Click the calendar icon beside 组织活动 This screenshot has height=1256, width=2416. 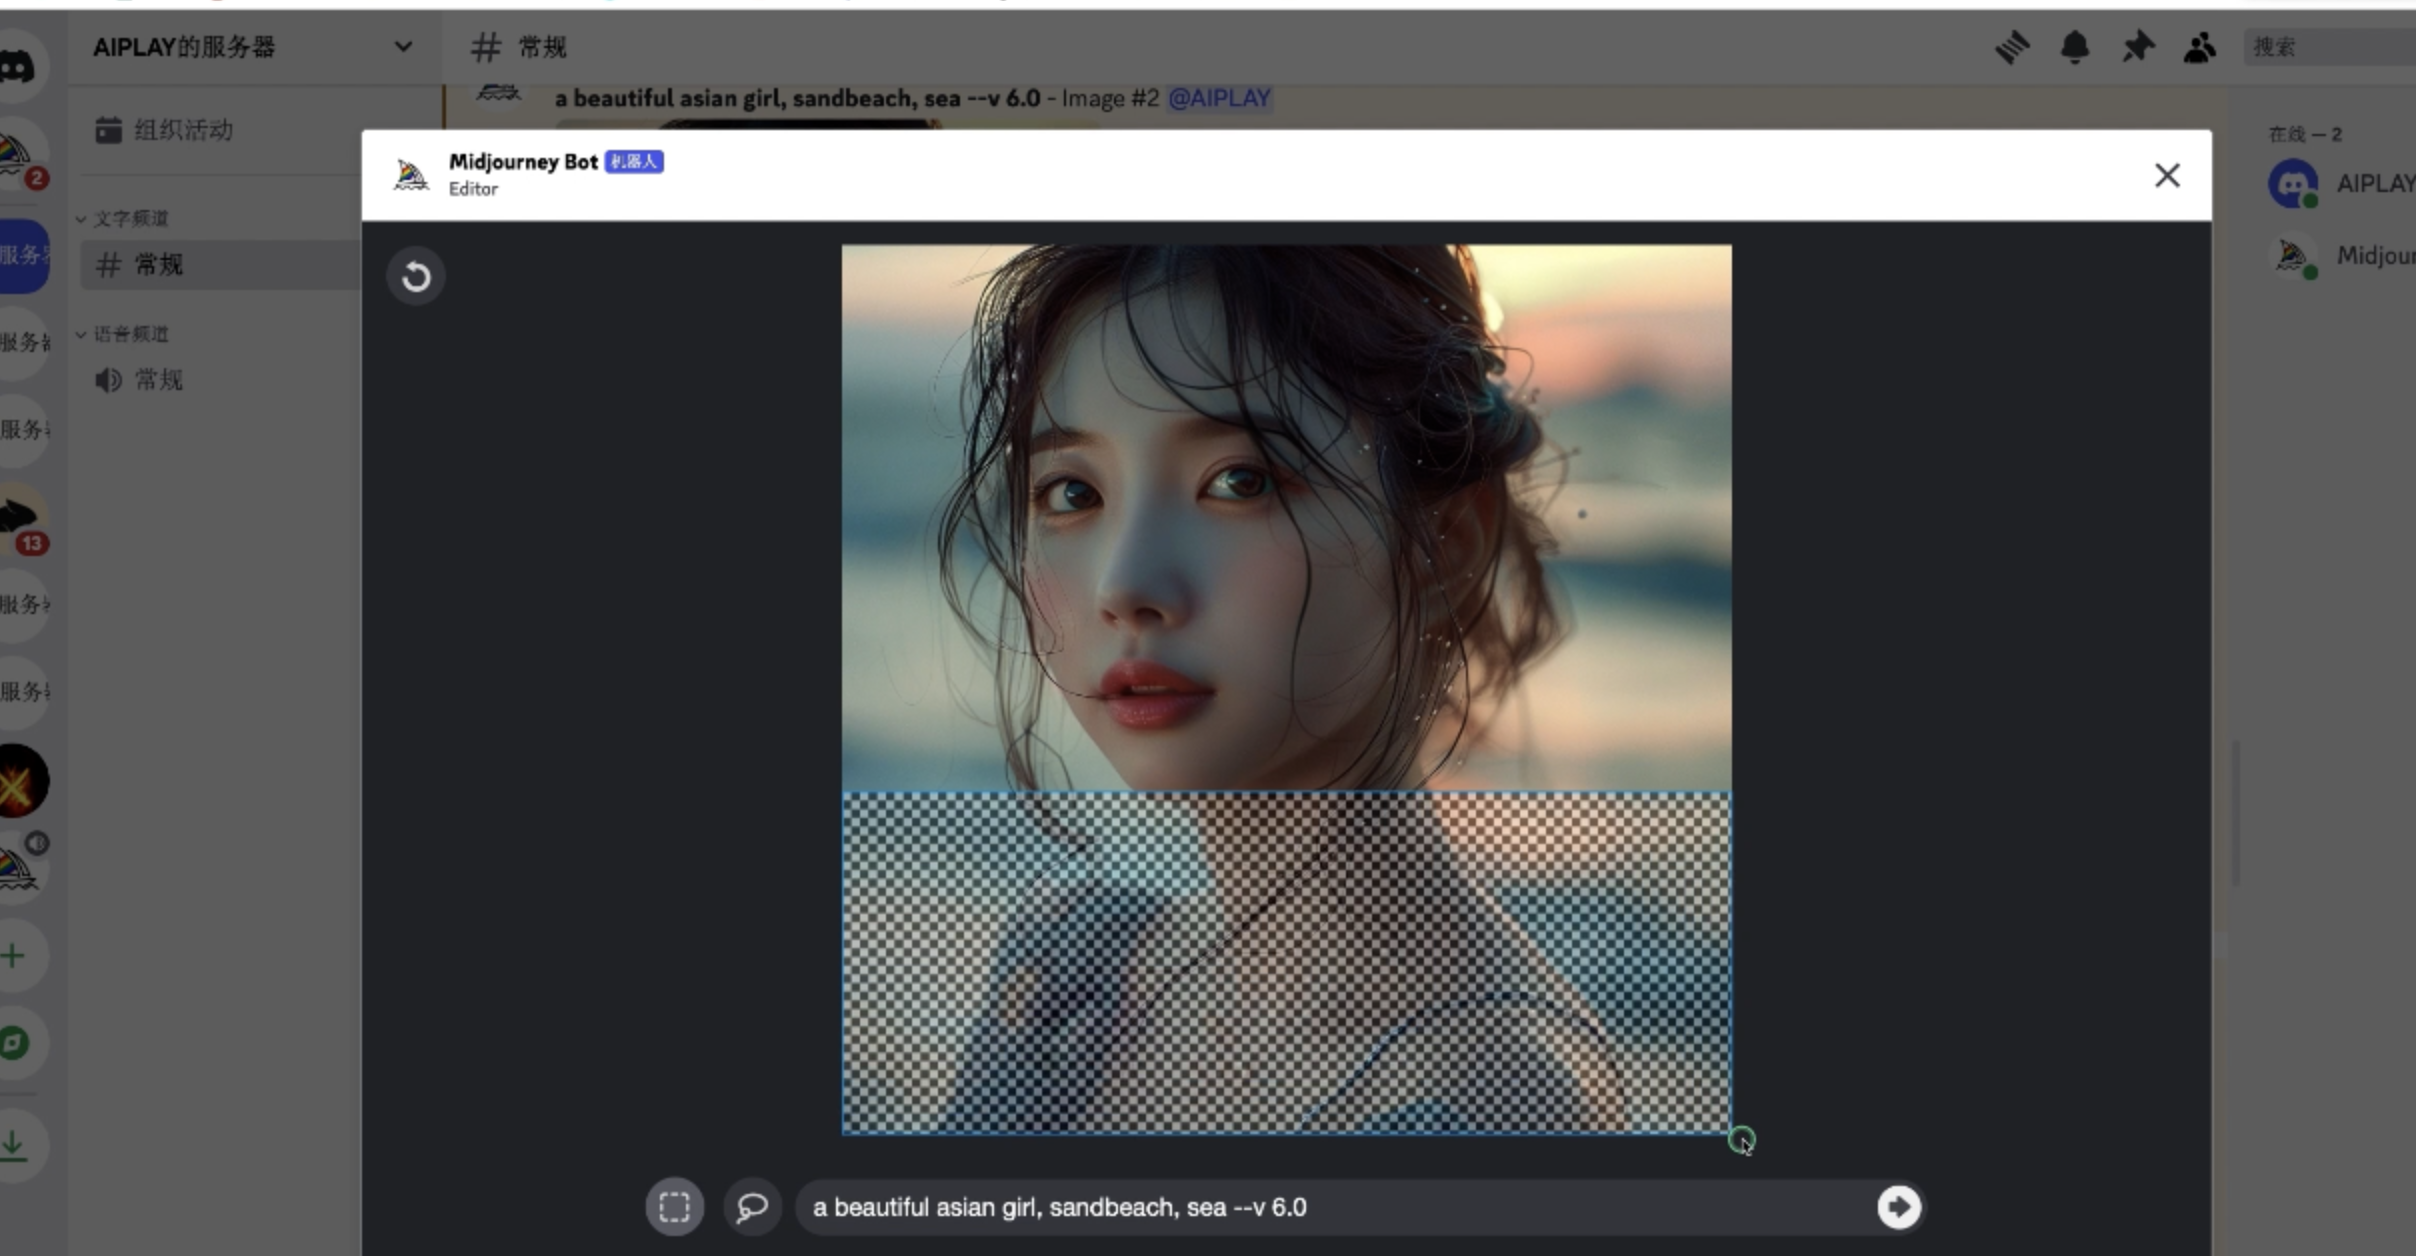pos(108,130)
